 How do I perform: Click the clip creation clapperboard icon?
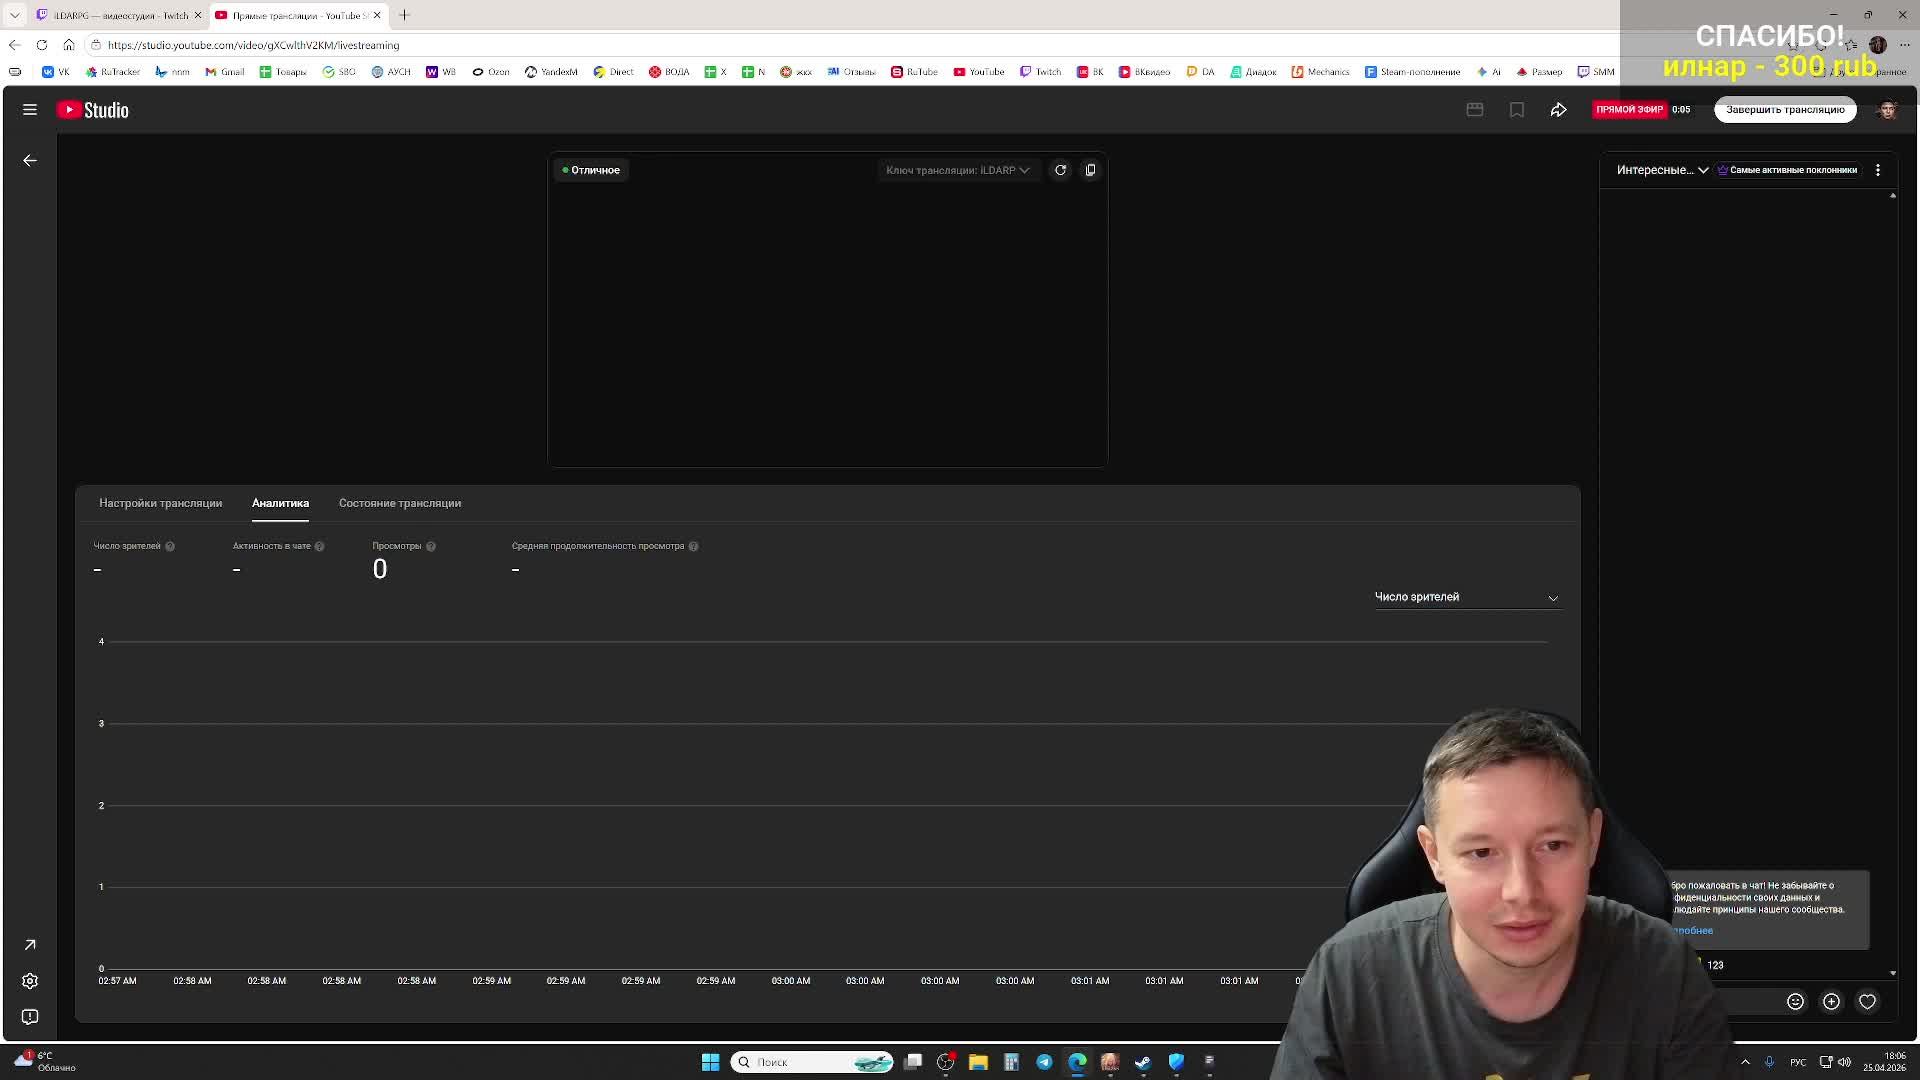1475,110
